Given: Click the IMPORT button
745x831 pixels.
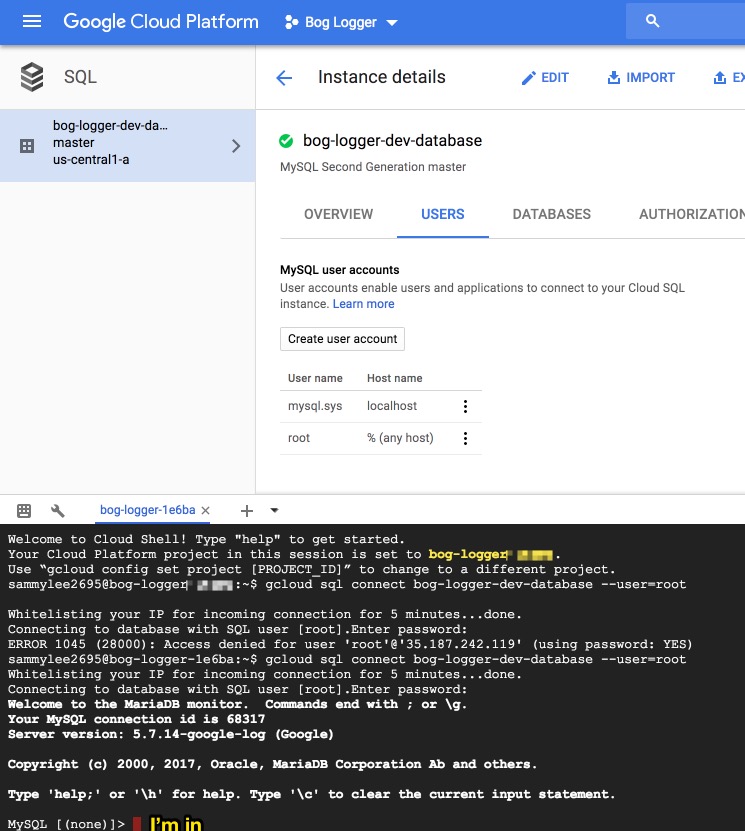Looking at the screenshot, I should [x=641, y=77].
